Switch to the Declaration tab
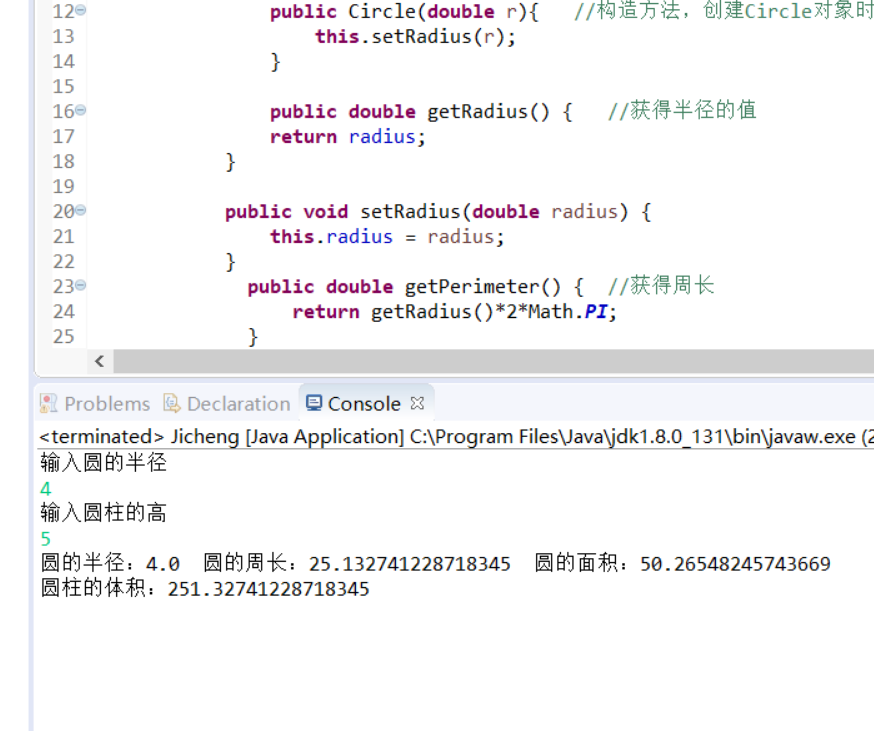Screen dimensions: 874x731 click(x=227, y=403)
